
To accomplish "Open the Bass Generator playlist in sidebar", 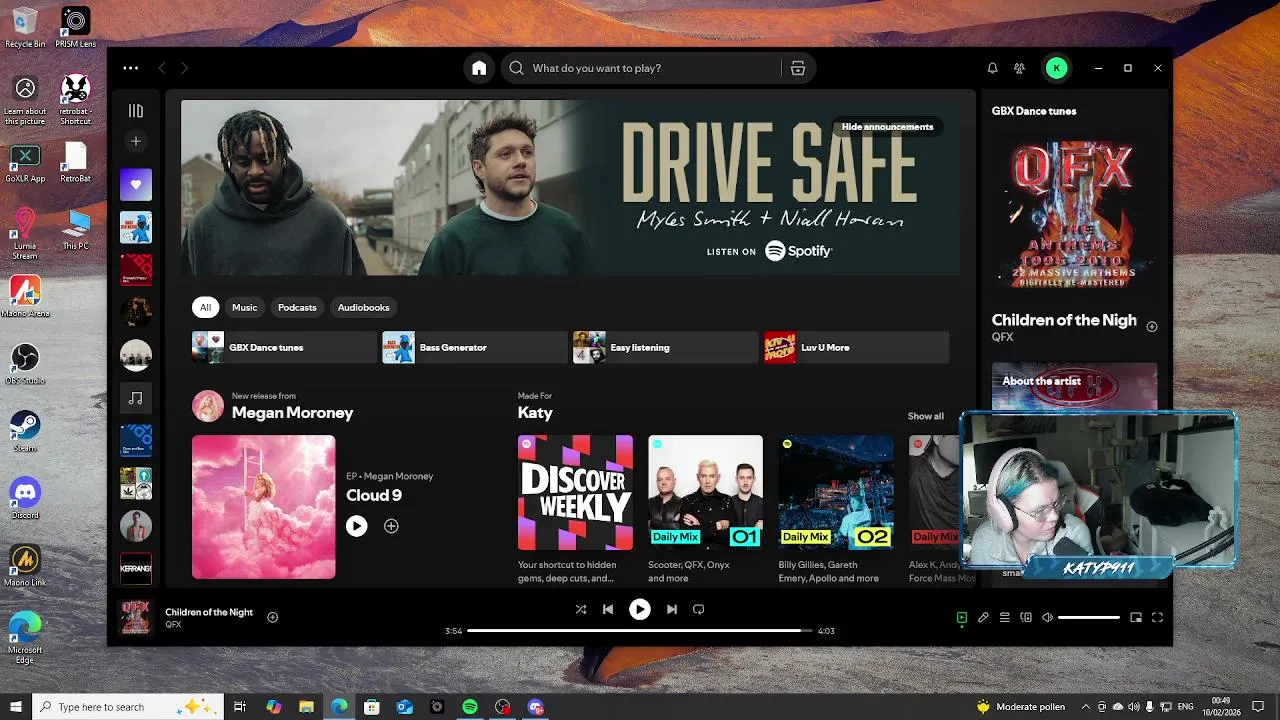I will tap(136, 227).
